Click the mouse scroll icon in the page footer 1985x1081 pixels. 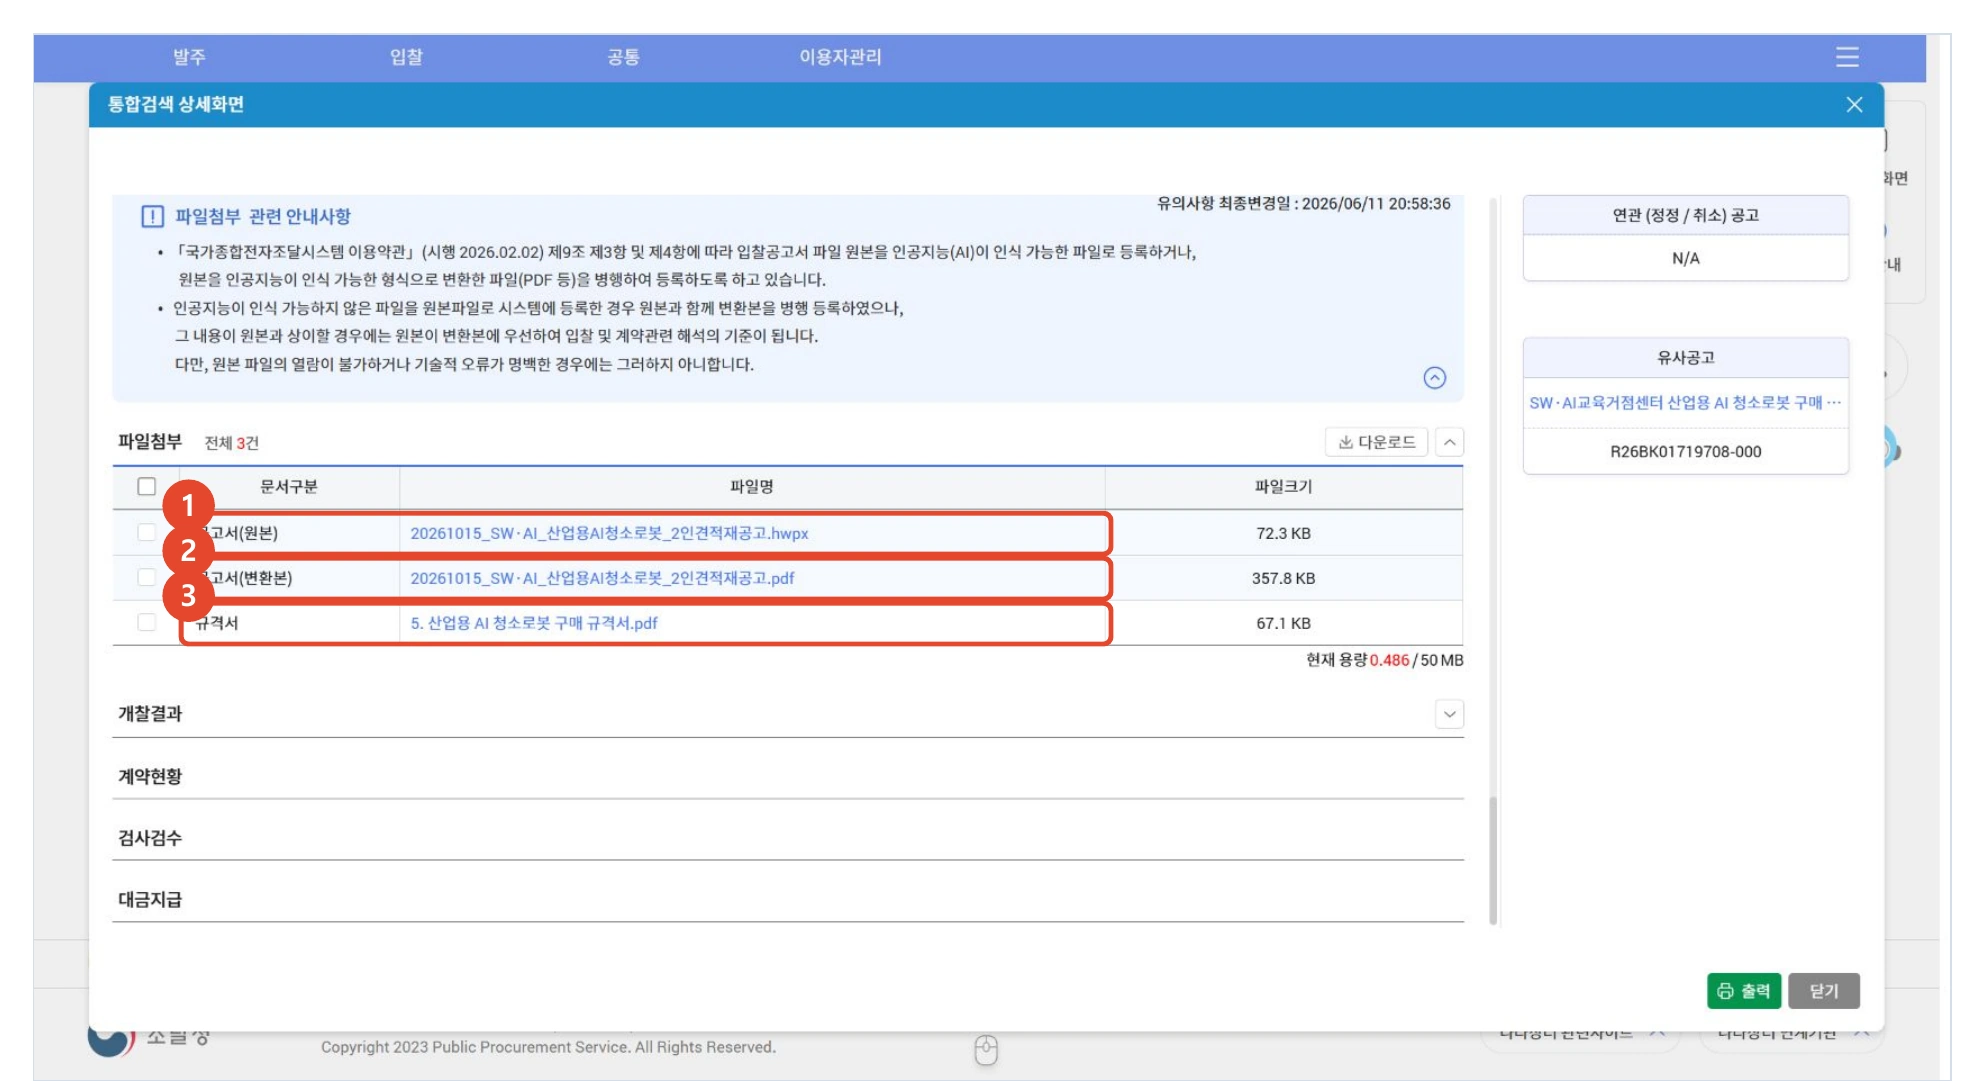[x=986, y=1050]
